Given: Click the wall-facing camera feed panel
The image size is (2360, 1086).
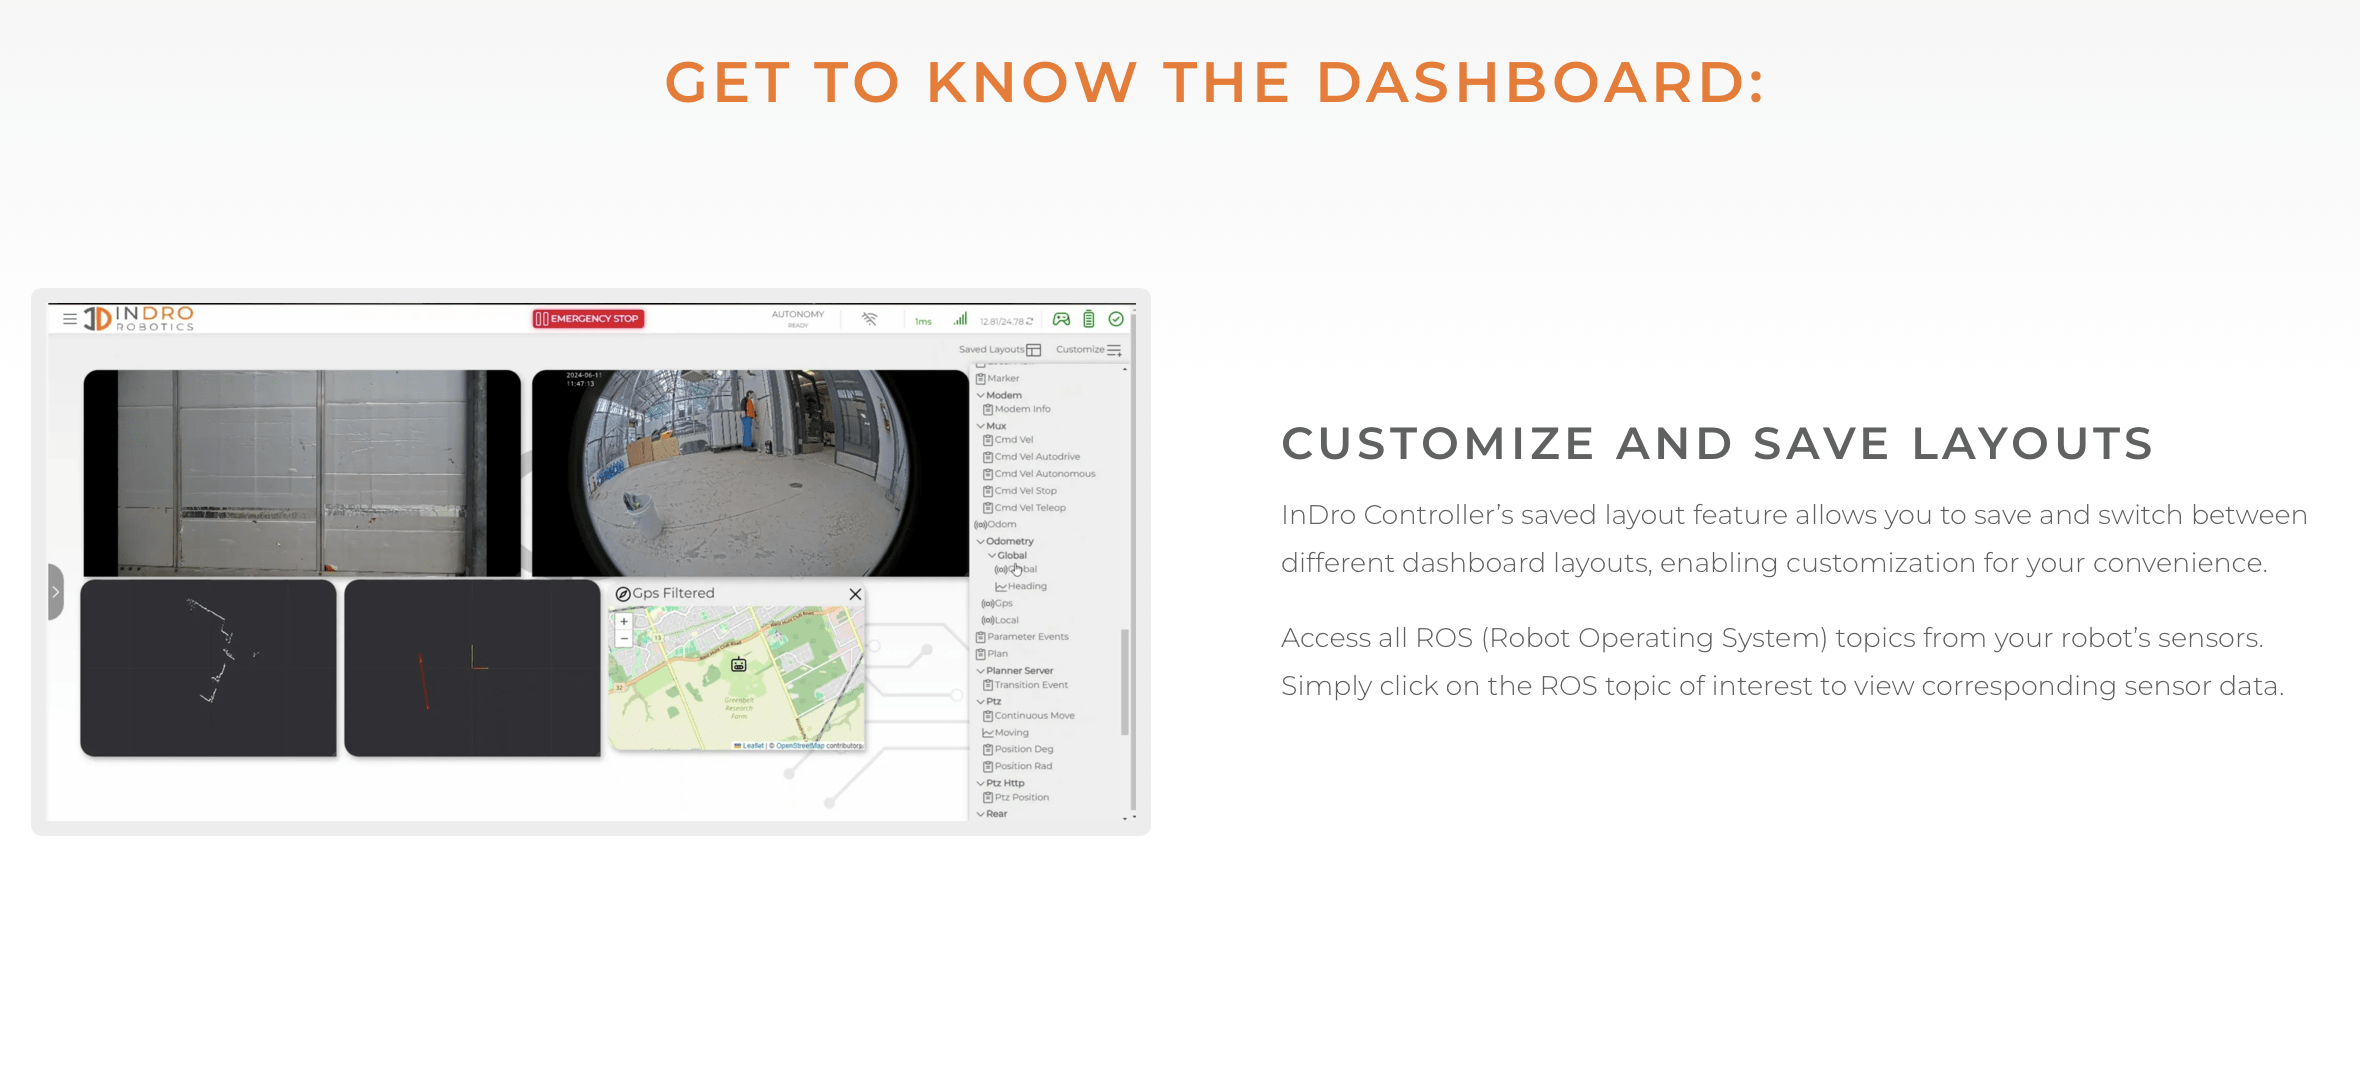Looking at the screenshot, I should point(302,473).
